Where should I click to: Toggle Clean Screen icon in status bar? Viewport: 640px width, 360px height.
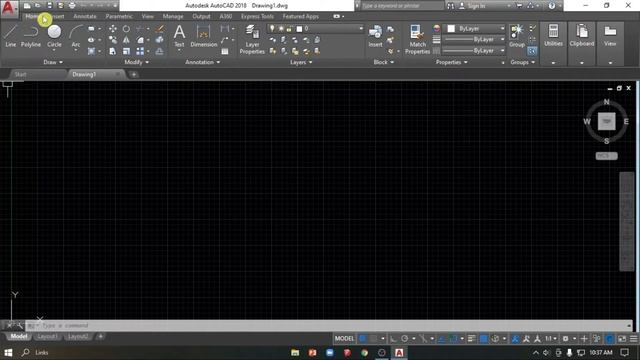tap(622, 339)
